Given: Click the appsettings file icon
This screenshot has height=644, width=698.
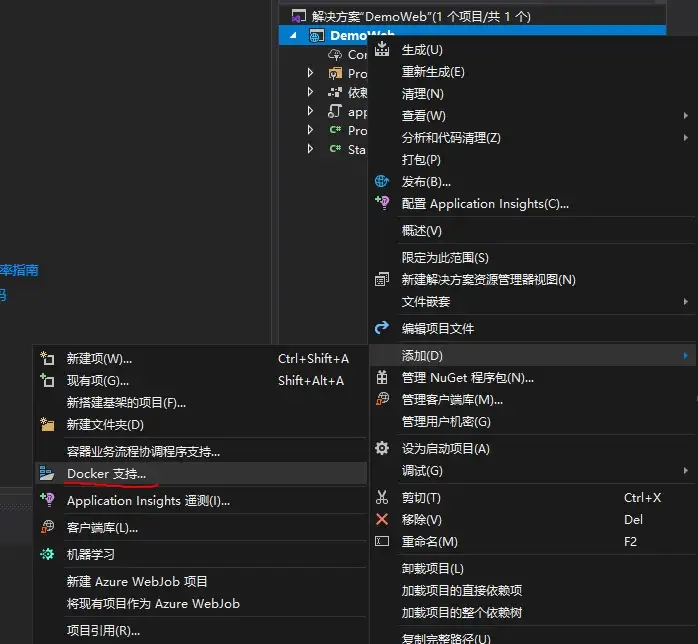Looking at the screenshot, I should click(x=335, y=111).
